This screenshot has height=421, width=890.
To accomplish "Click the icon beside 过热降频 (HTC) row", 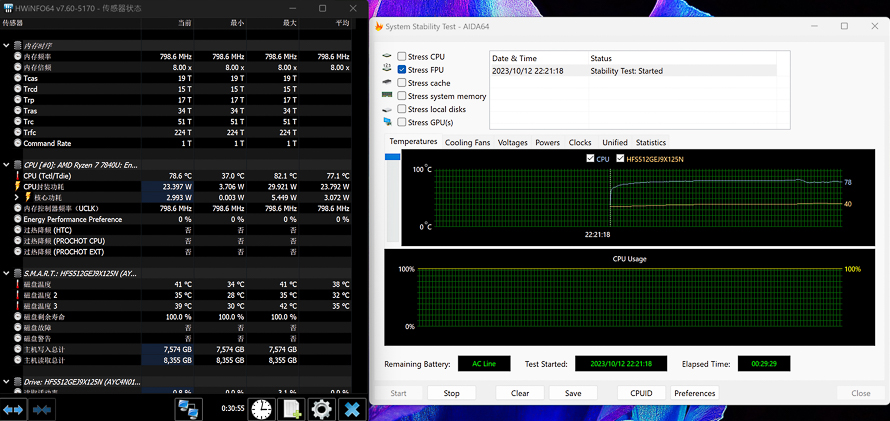I will coord(18,230).
